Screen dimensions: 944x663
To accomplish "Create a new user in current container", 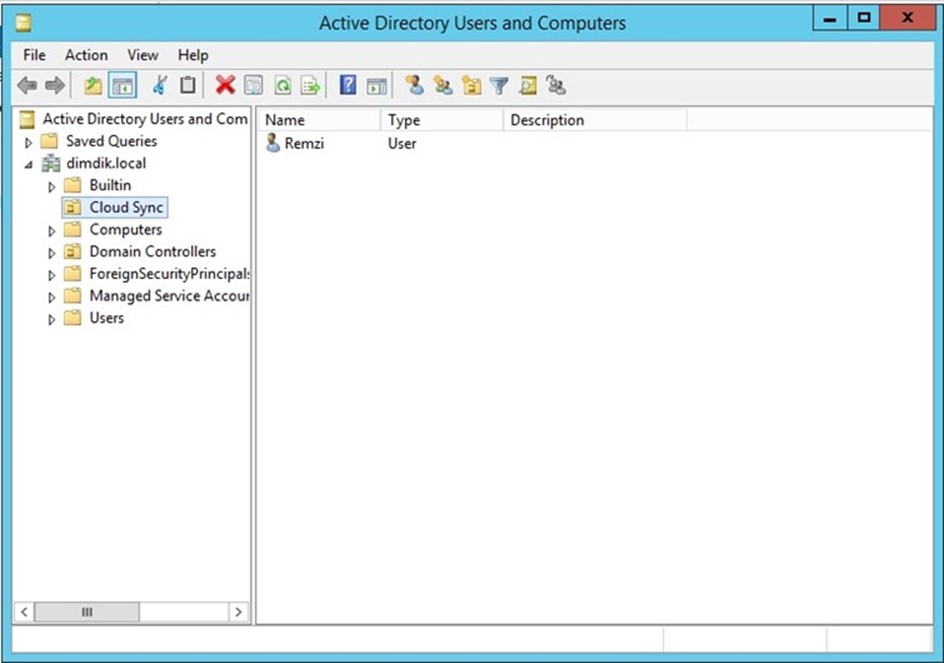I will (414, 86).
